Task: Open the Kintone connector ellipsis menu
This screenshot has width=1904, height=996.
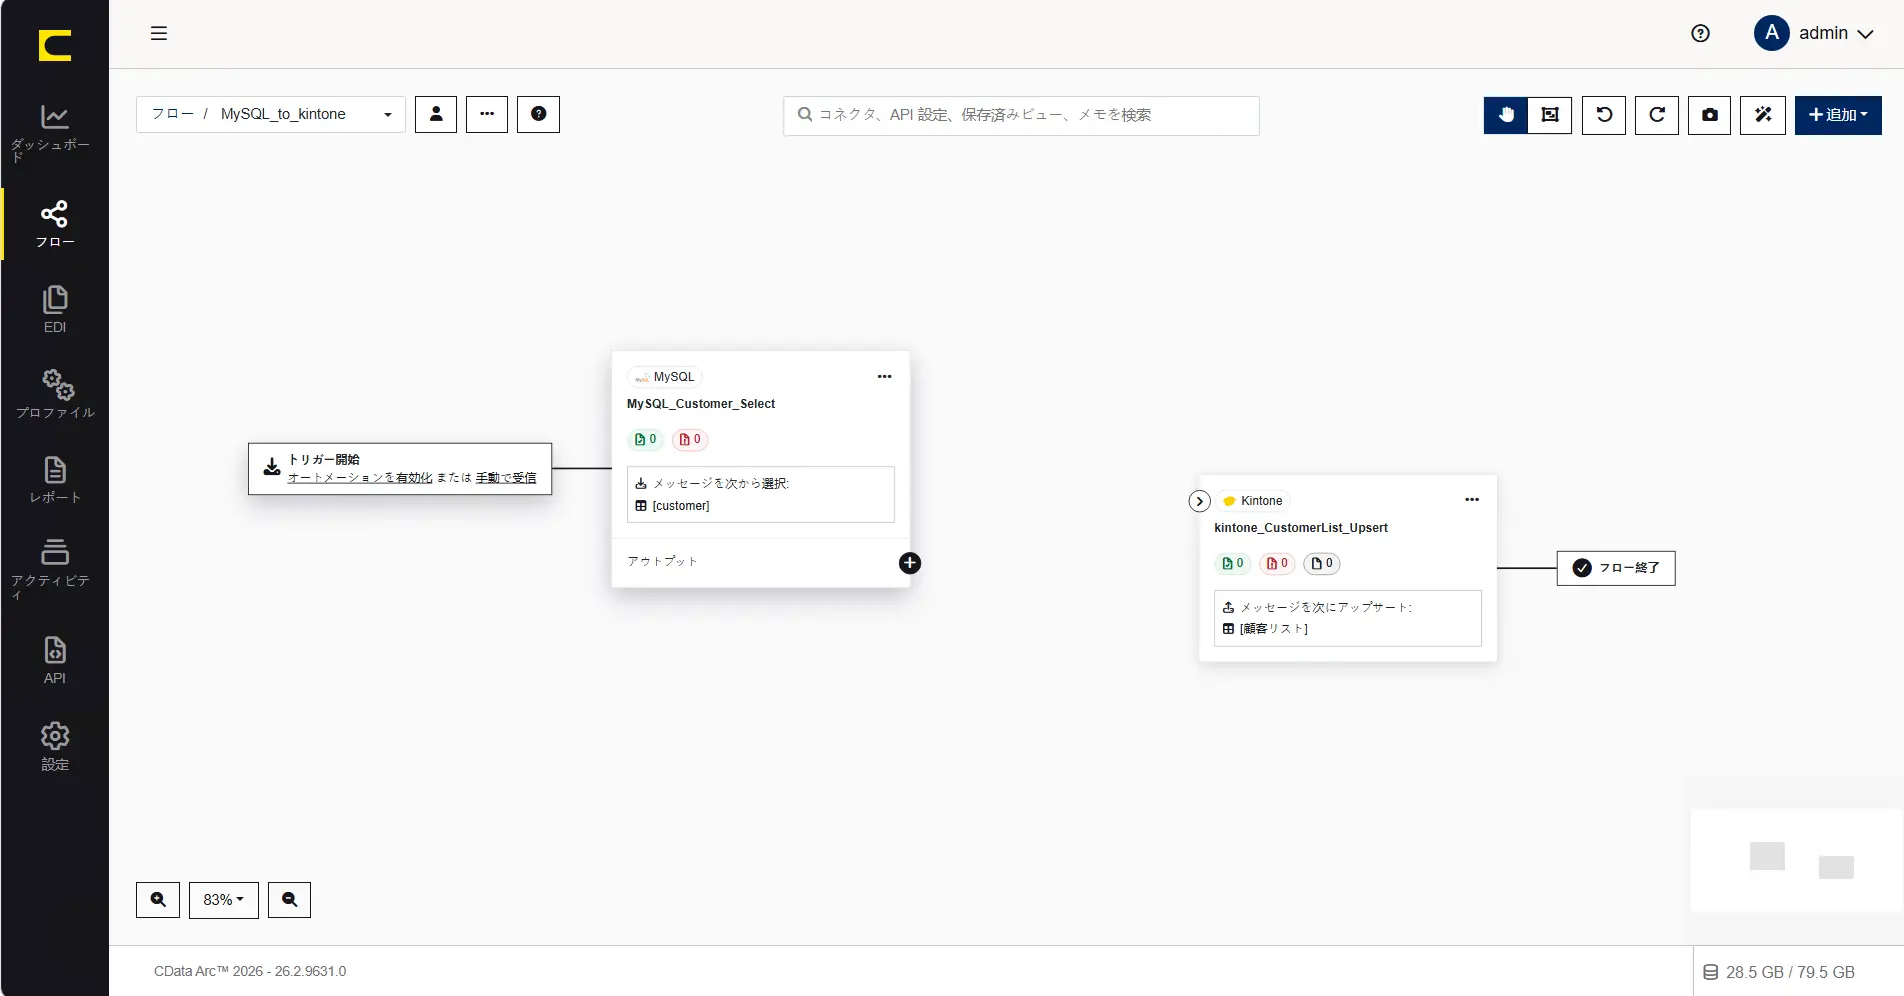Action: [x=1472, y=500]
